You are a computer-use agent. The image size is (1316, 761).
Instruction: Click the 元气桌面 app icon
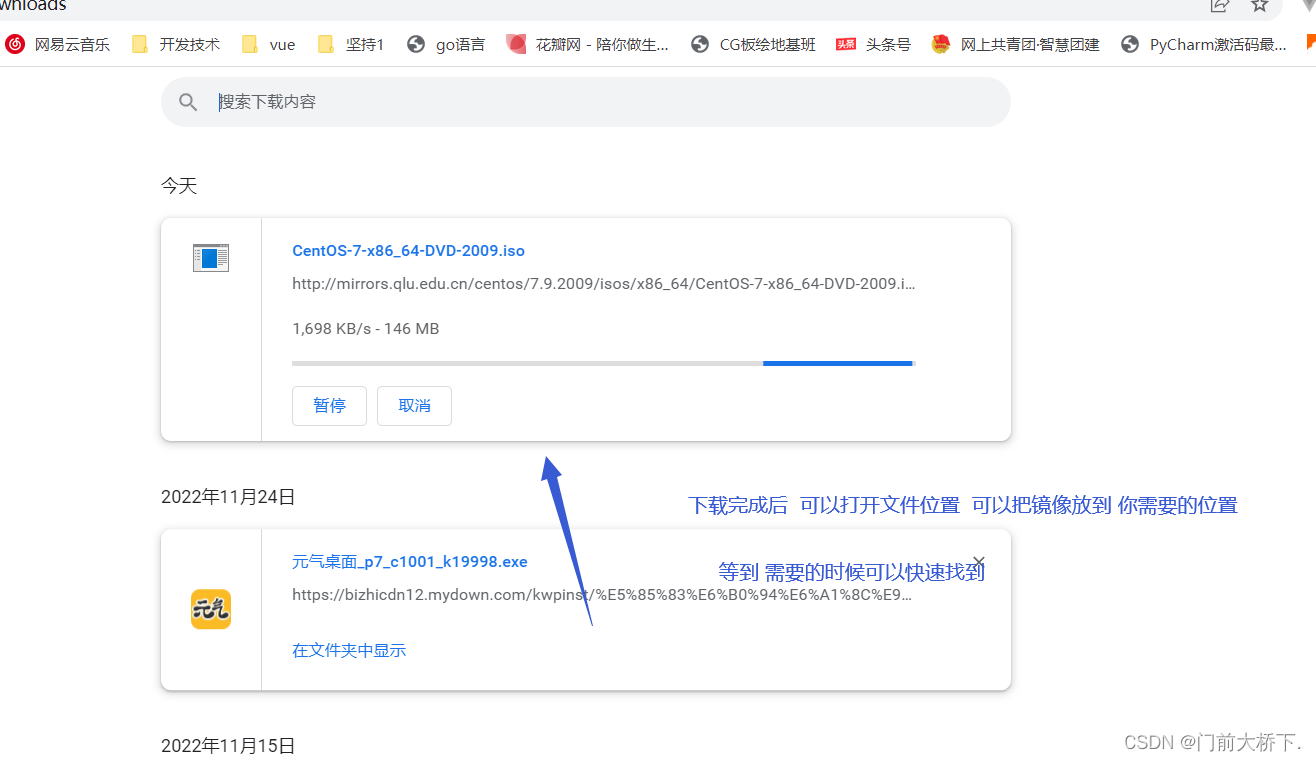tap(211, 609)
